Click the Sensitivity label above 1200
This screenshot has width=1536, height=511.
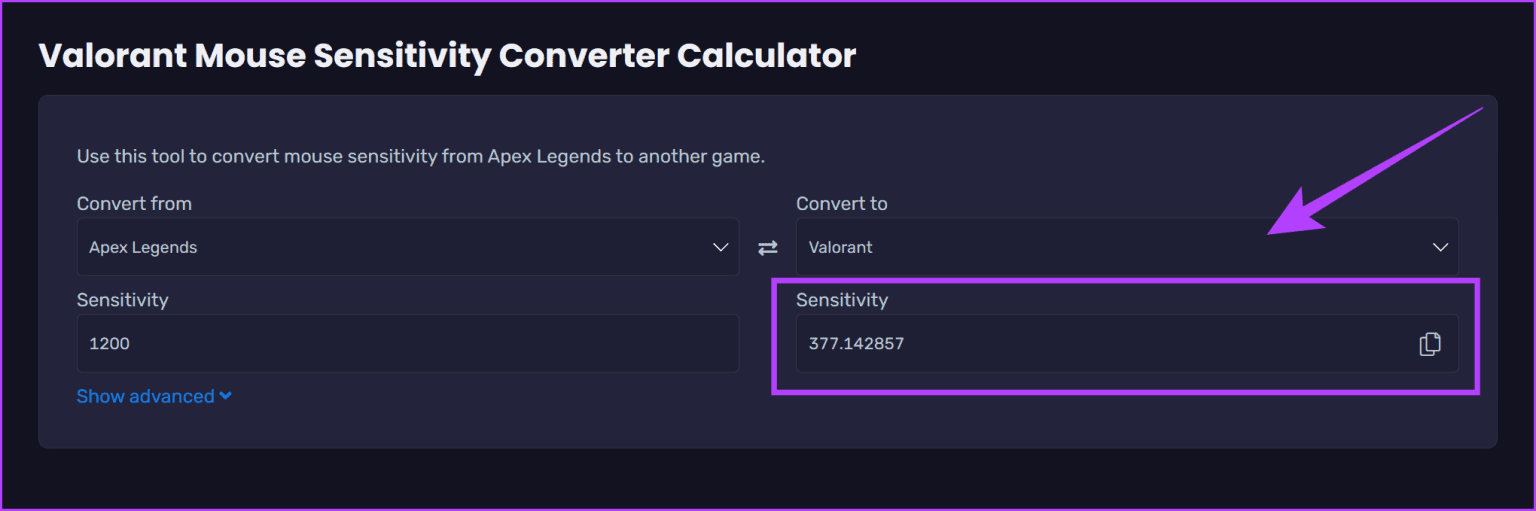(x=123, y=299)
